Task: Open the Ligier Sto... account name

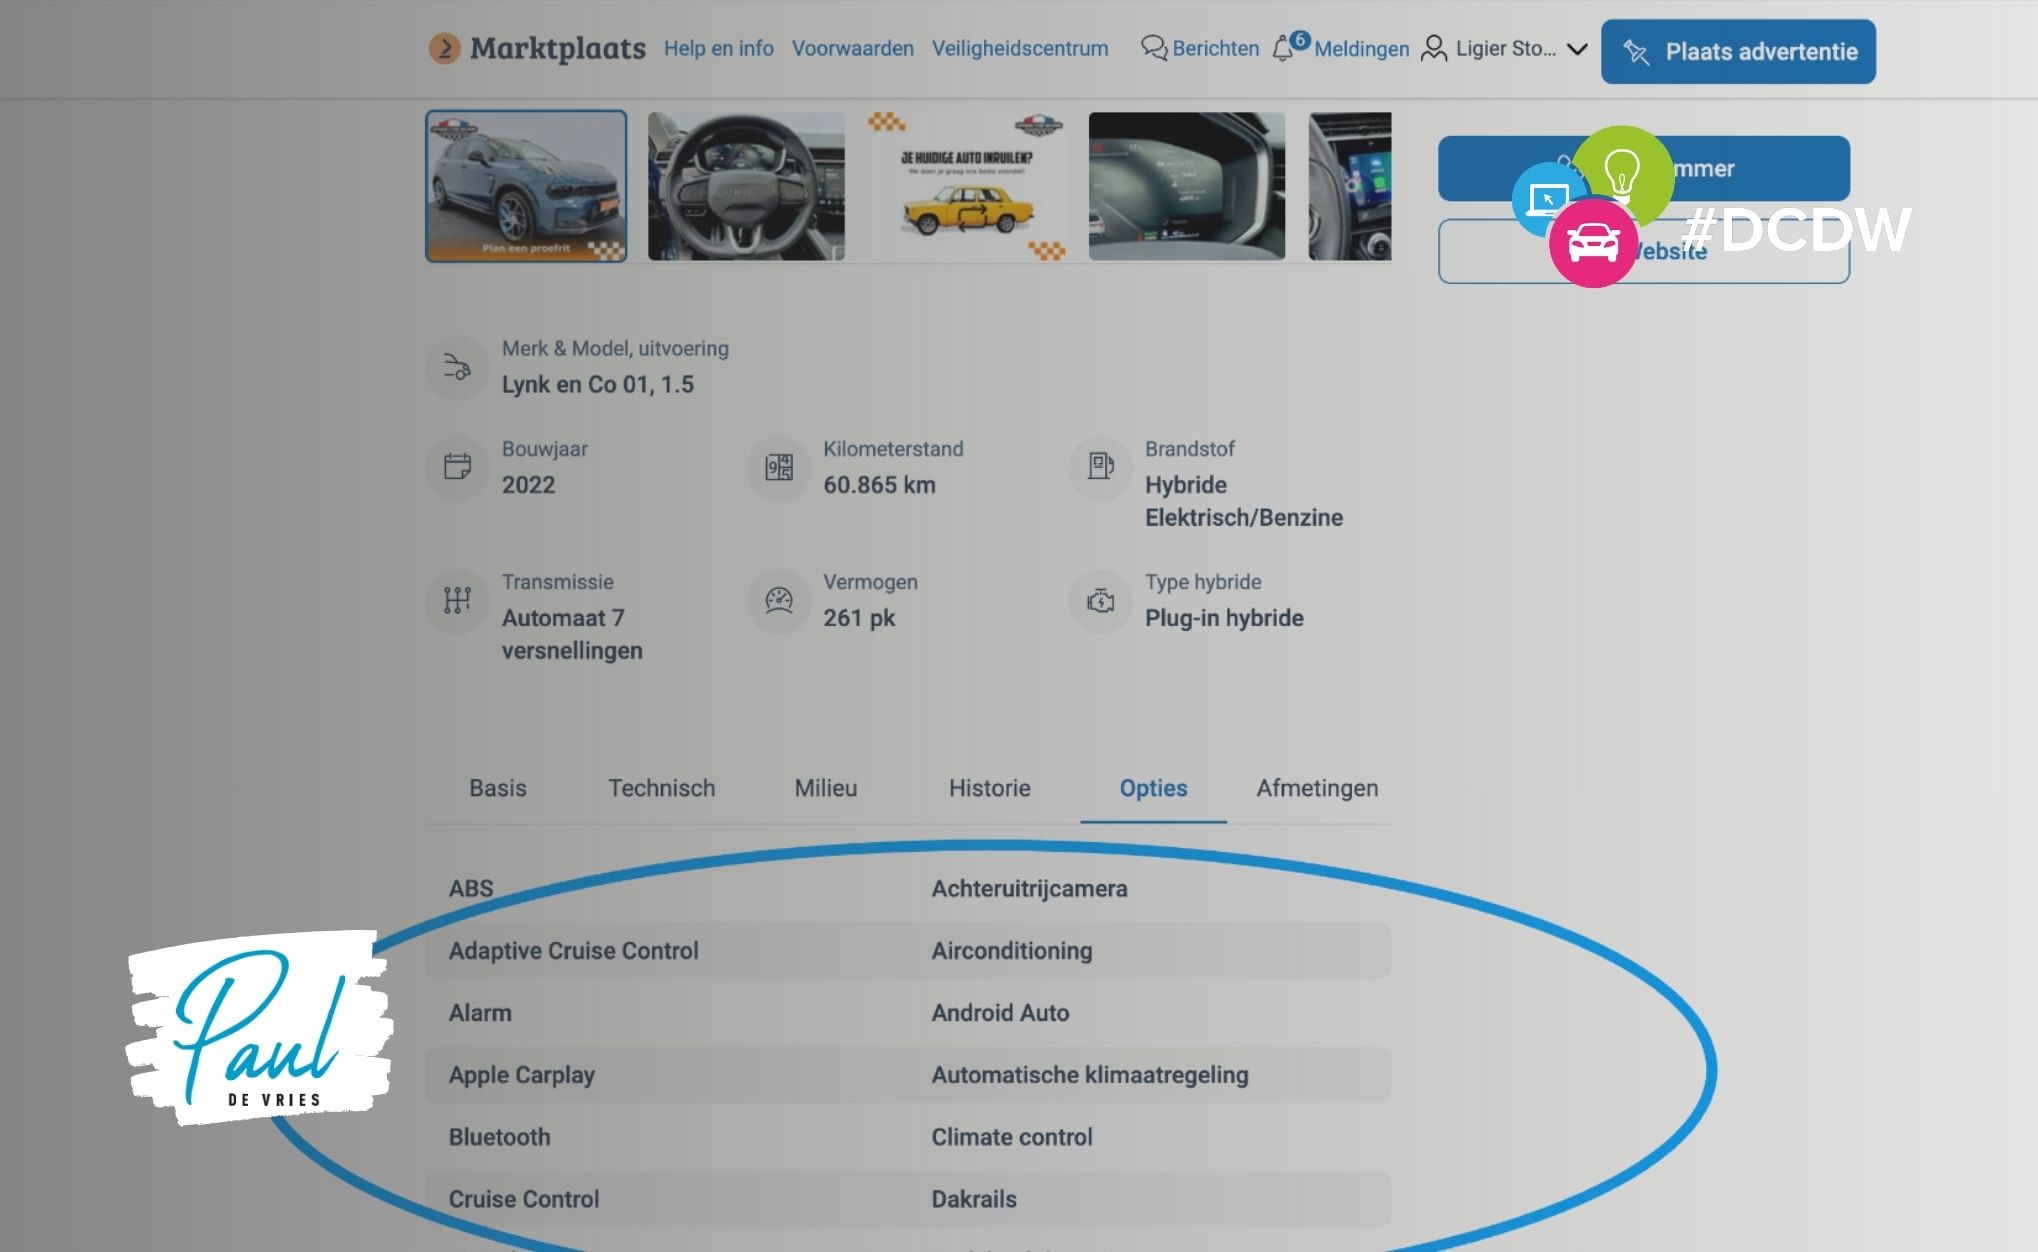Action: coord(1506,48)
